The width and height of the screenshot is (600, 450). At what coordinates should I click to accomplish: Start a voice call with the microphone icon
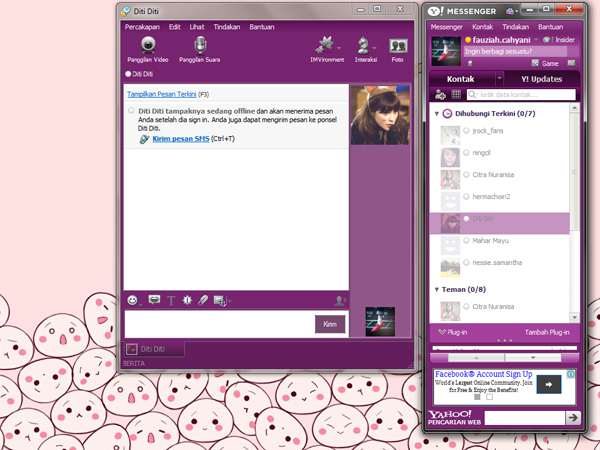click(200, 45)
